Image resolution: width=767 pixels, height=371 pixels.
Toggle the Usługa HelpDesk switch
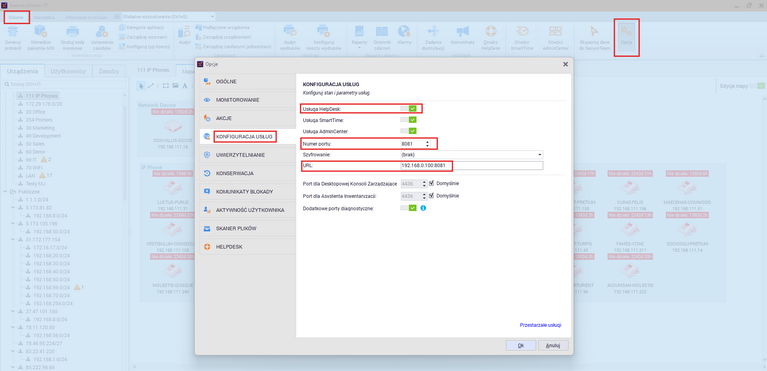click(x=408, y=109)
